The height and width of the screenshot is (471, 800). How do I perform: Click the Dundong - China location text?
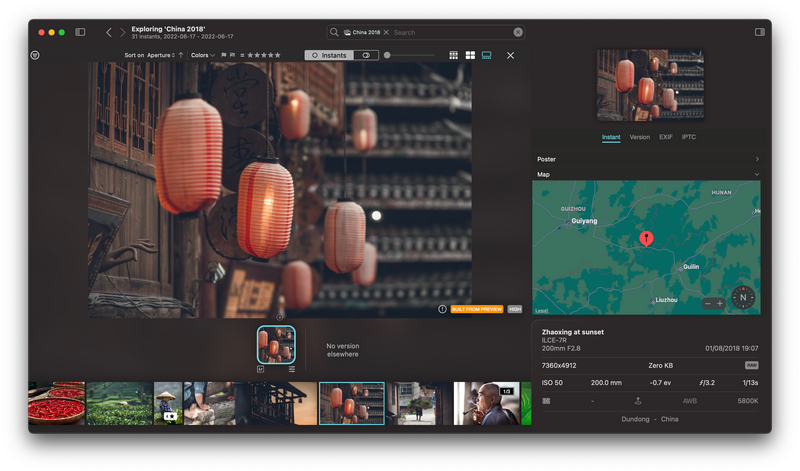(649, 419)
